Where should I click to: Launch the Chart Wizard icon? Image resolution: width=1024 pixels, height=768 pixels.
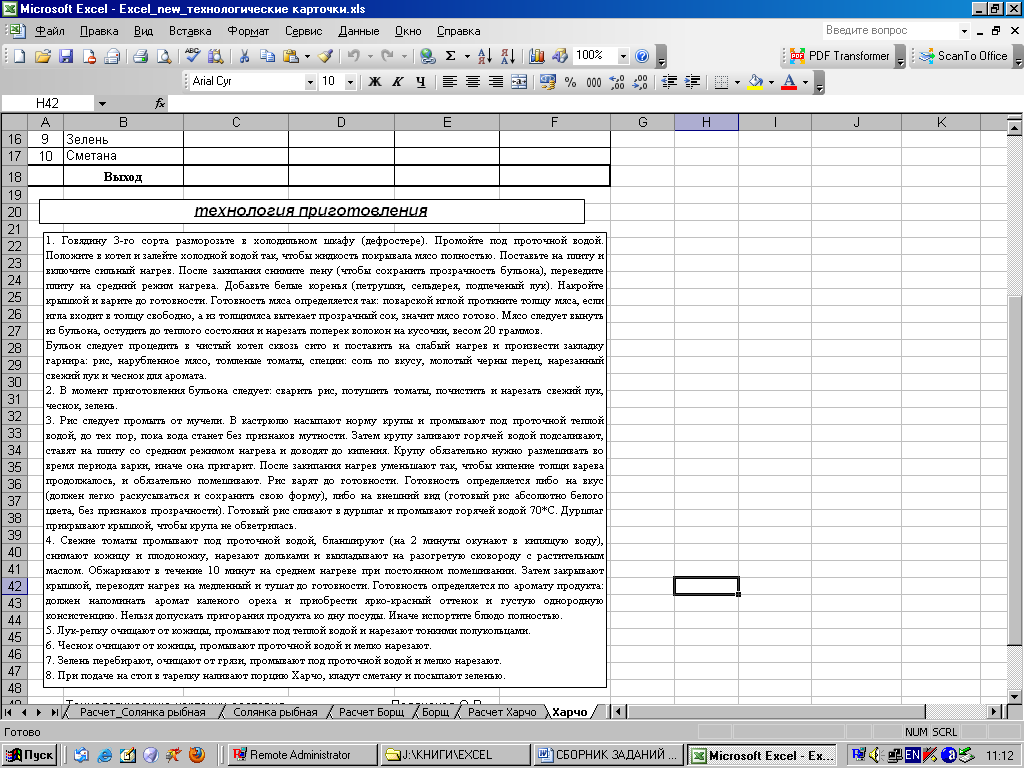tap(537, 56)
